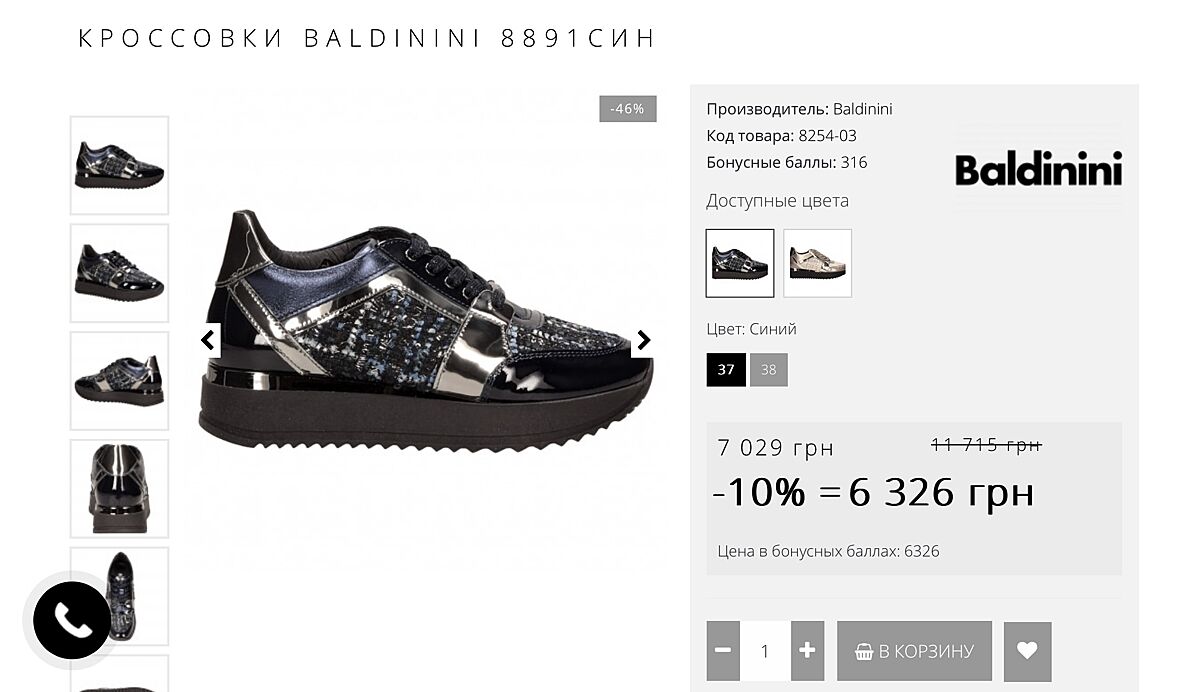Open the third sneaker thumbnail
This screenshot has width=1200, height=692.
pyautogui.click(x=119, y=381)
